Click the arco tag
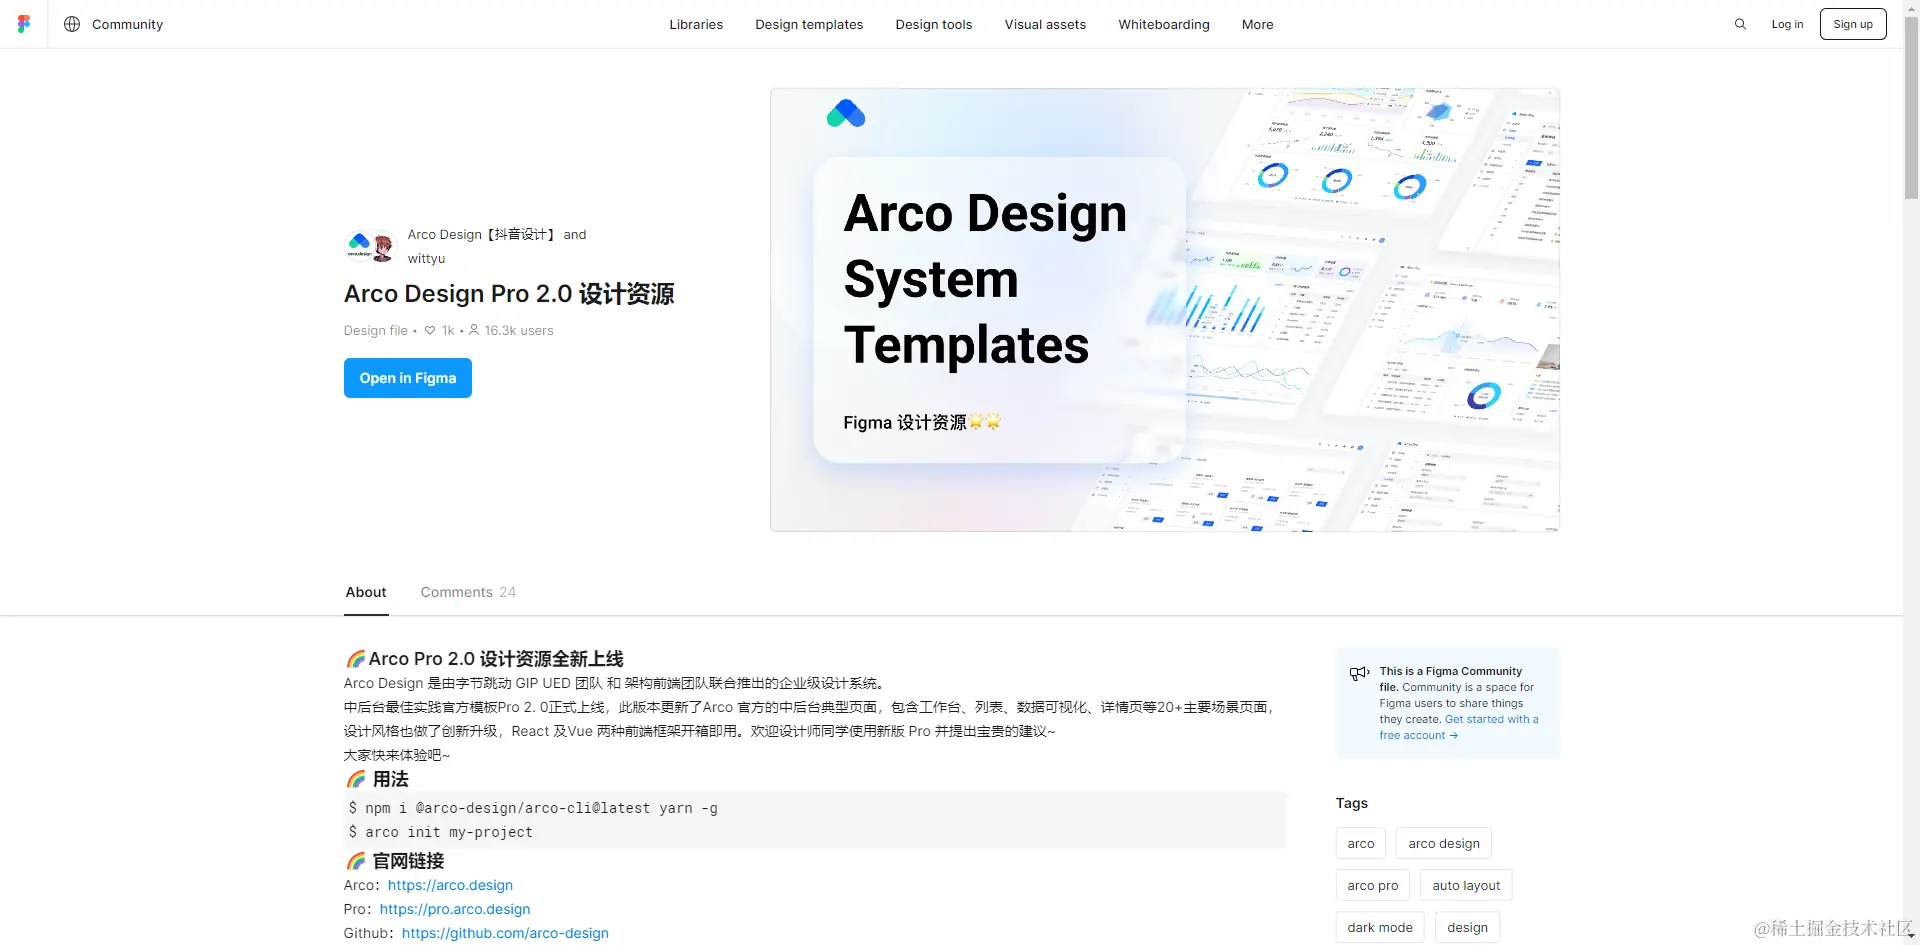Viewport: 1920px width, 945px height. pyautogui.click(x=1361, y=843)
